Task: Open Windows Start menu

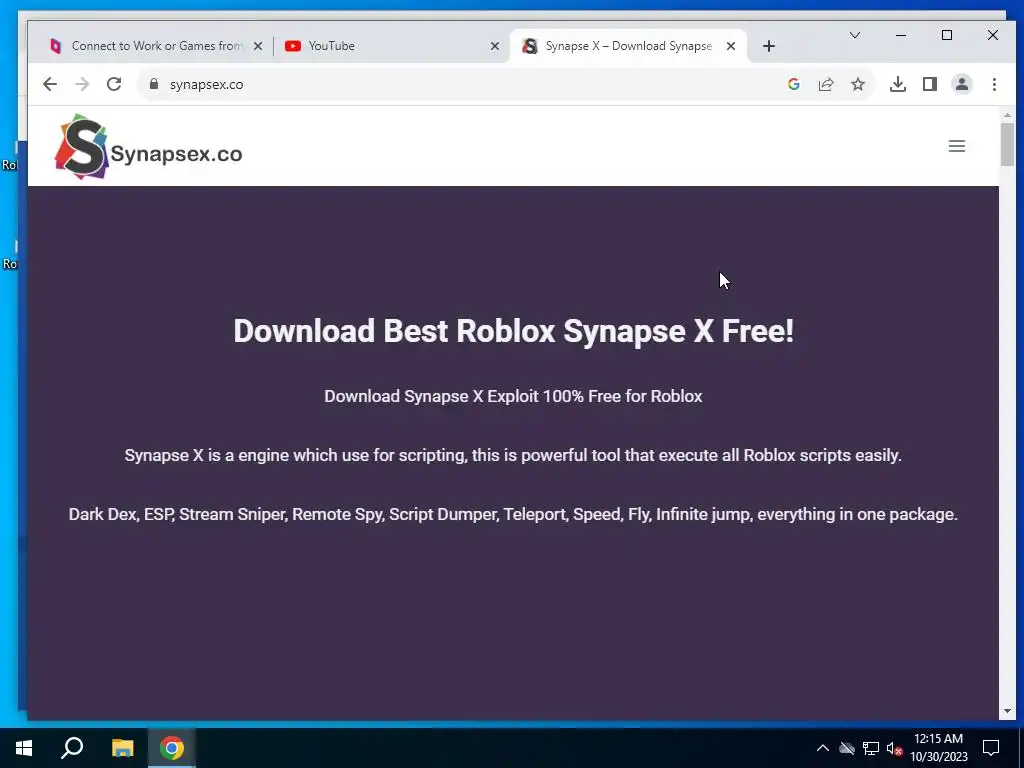Action: [x=24, y=748]
